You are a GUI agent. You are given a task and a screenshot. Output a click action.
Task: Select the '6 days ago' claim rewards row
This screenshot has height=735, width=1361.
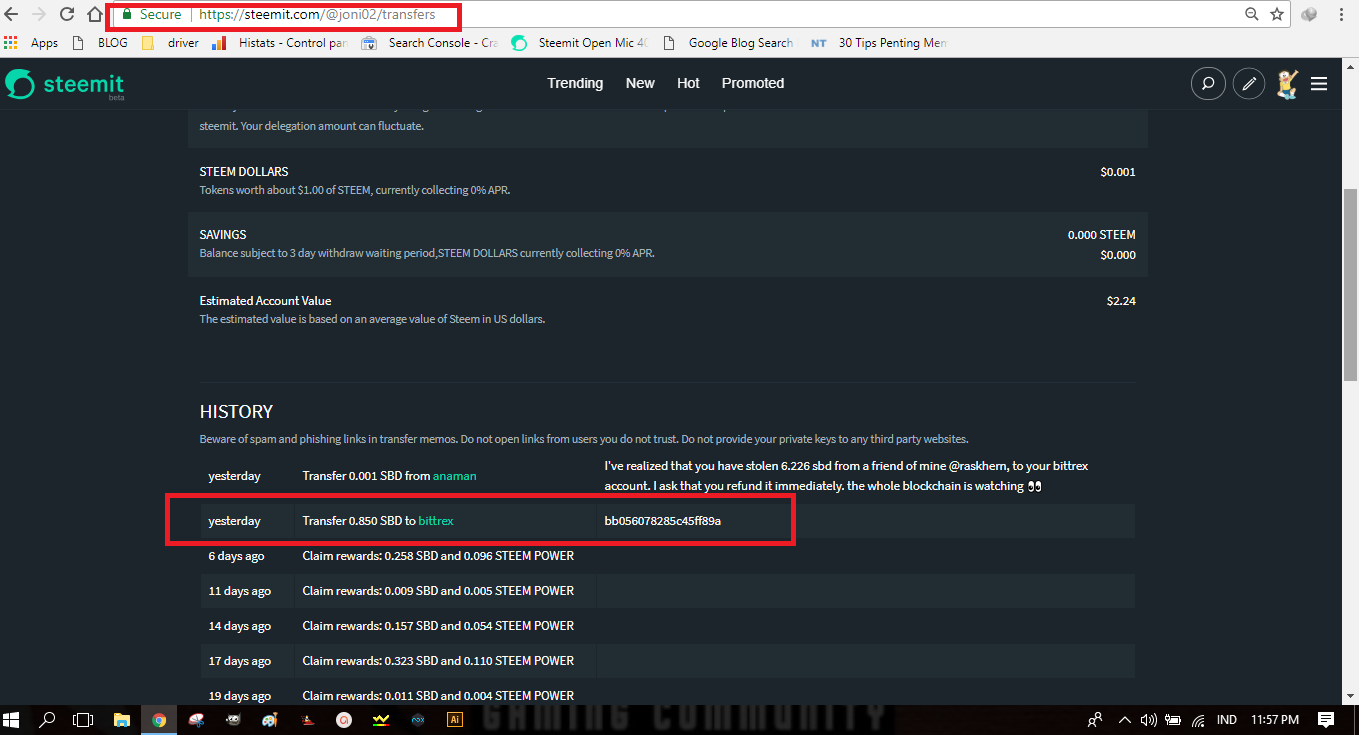[667, 556]
